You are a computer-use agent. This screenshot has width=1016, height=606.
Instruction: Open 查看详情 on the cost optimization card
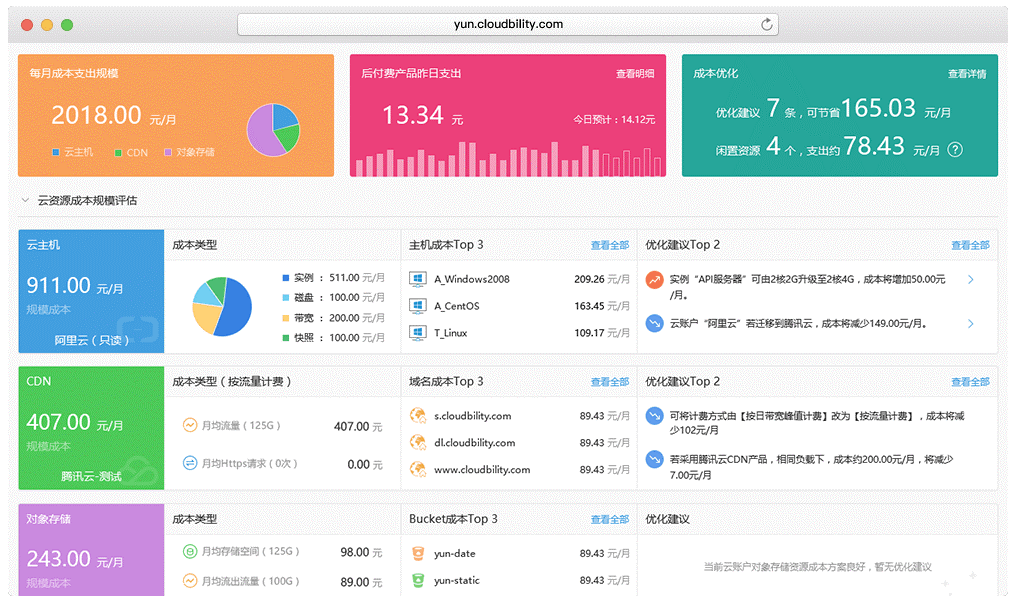(967, 74)
